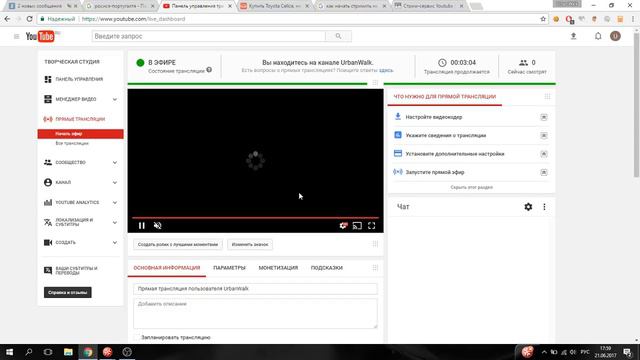
Task: Open 'Все трансляции' sidebar item
Action: click(x=72, y=143)
